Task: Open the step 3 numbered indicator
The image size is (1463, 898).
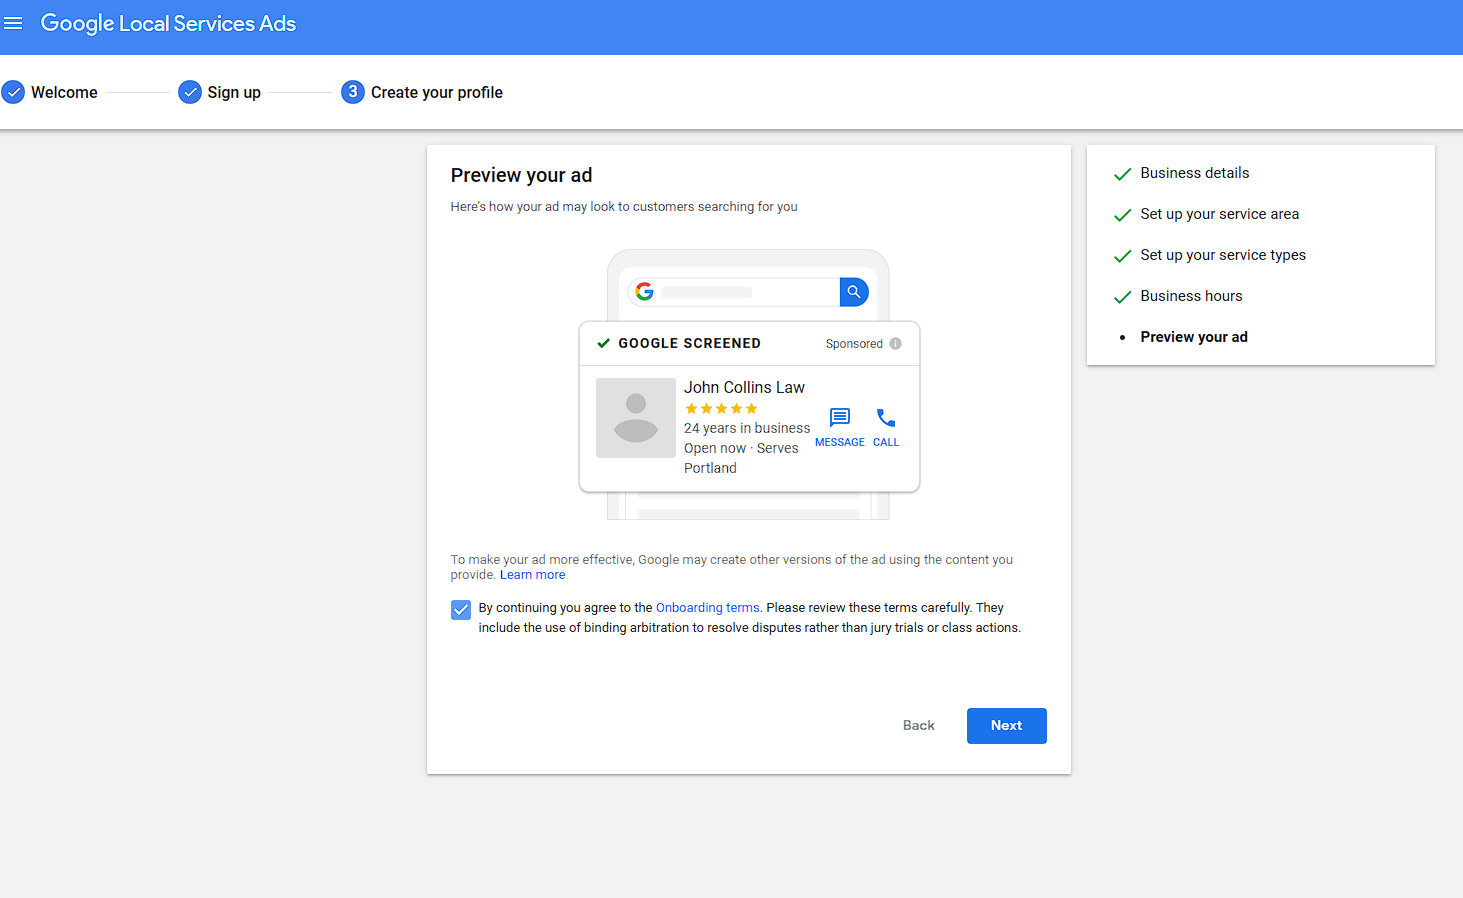Action: 353,91
